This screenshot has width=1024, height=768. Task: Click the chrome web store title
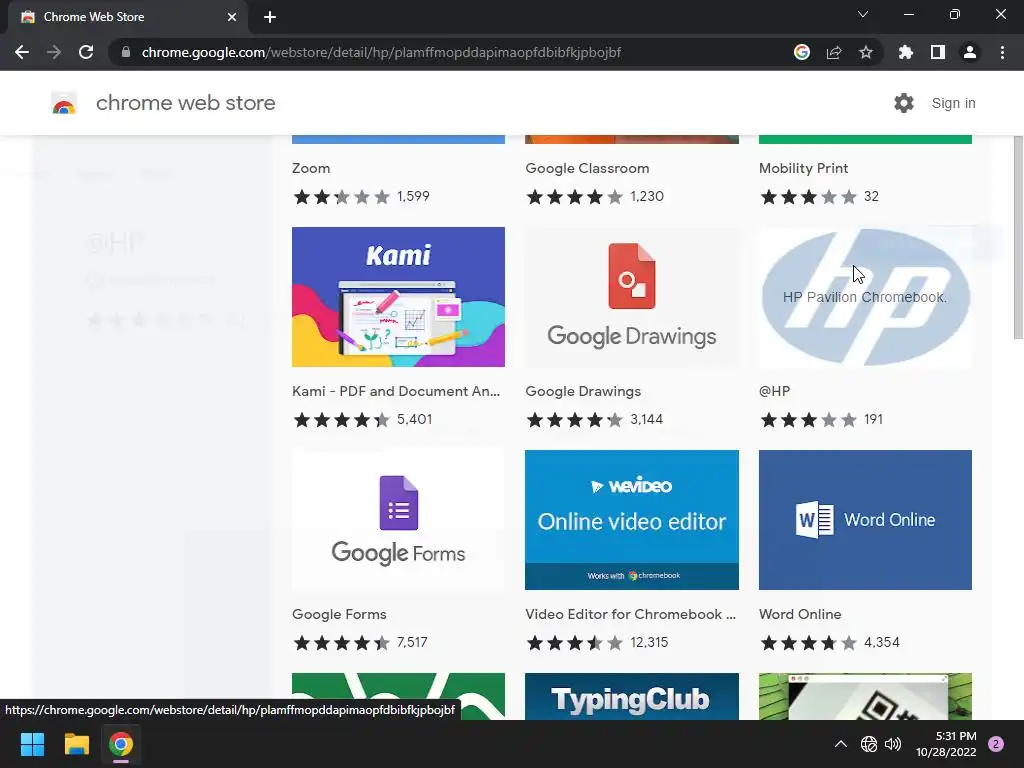tap(185, 103)
